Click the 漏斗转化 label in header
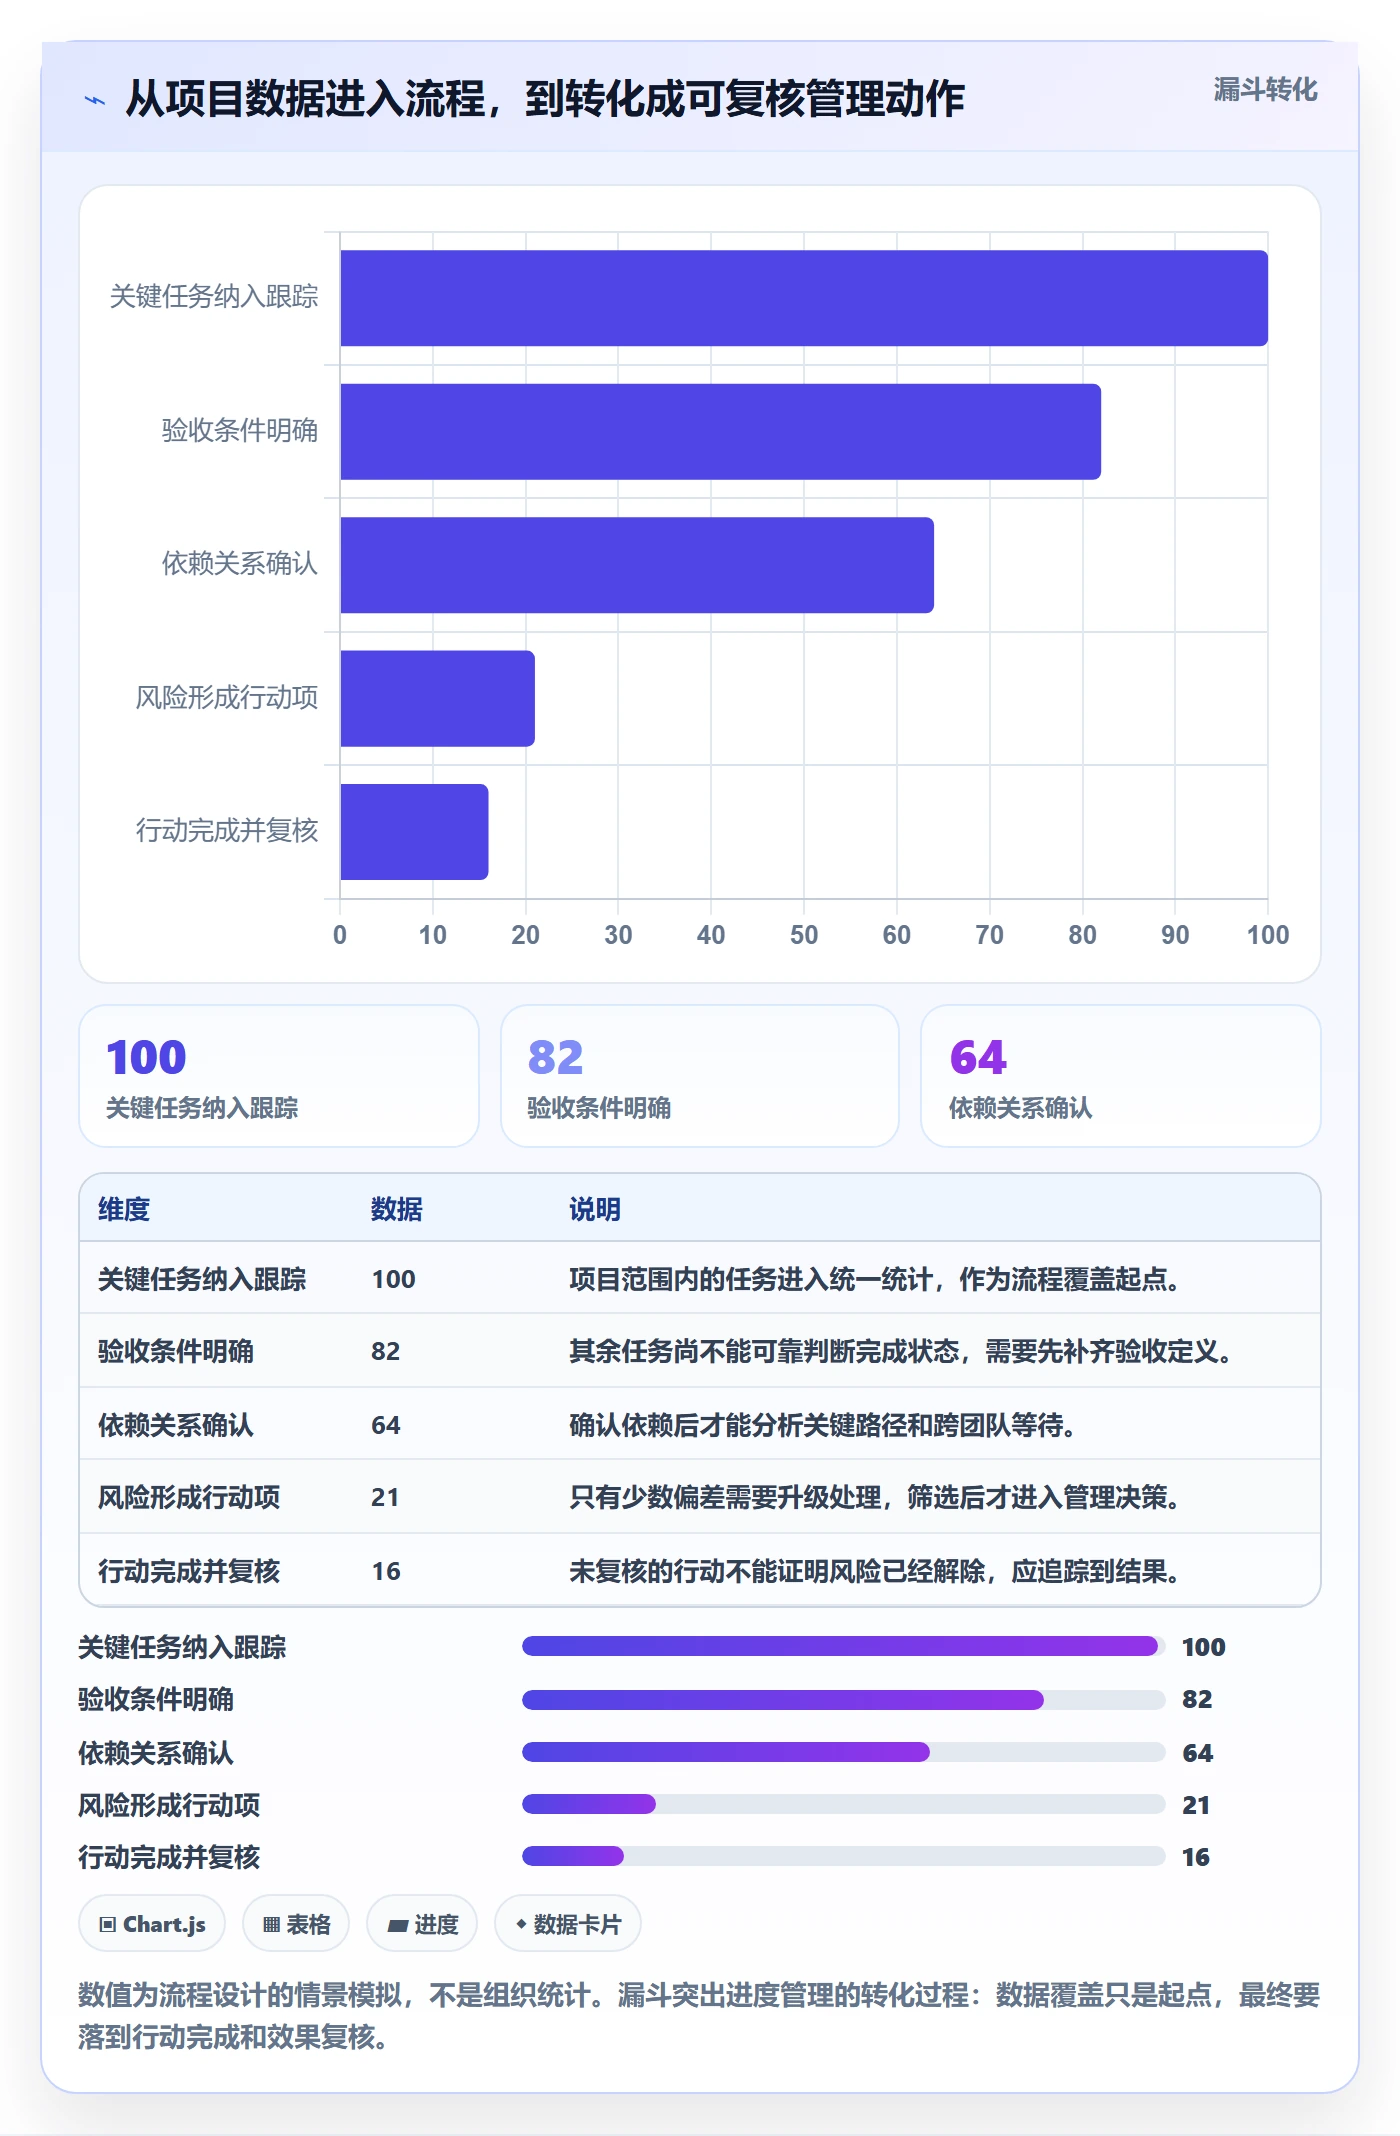 pos(1265,89)
